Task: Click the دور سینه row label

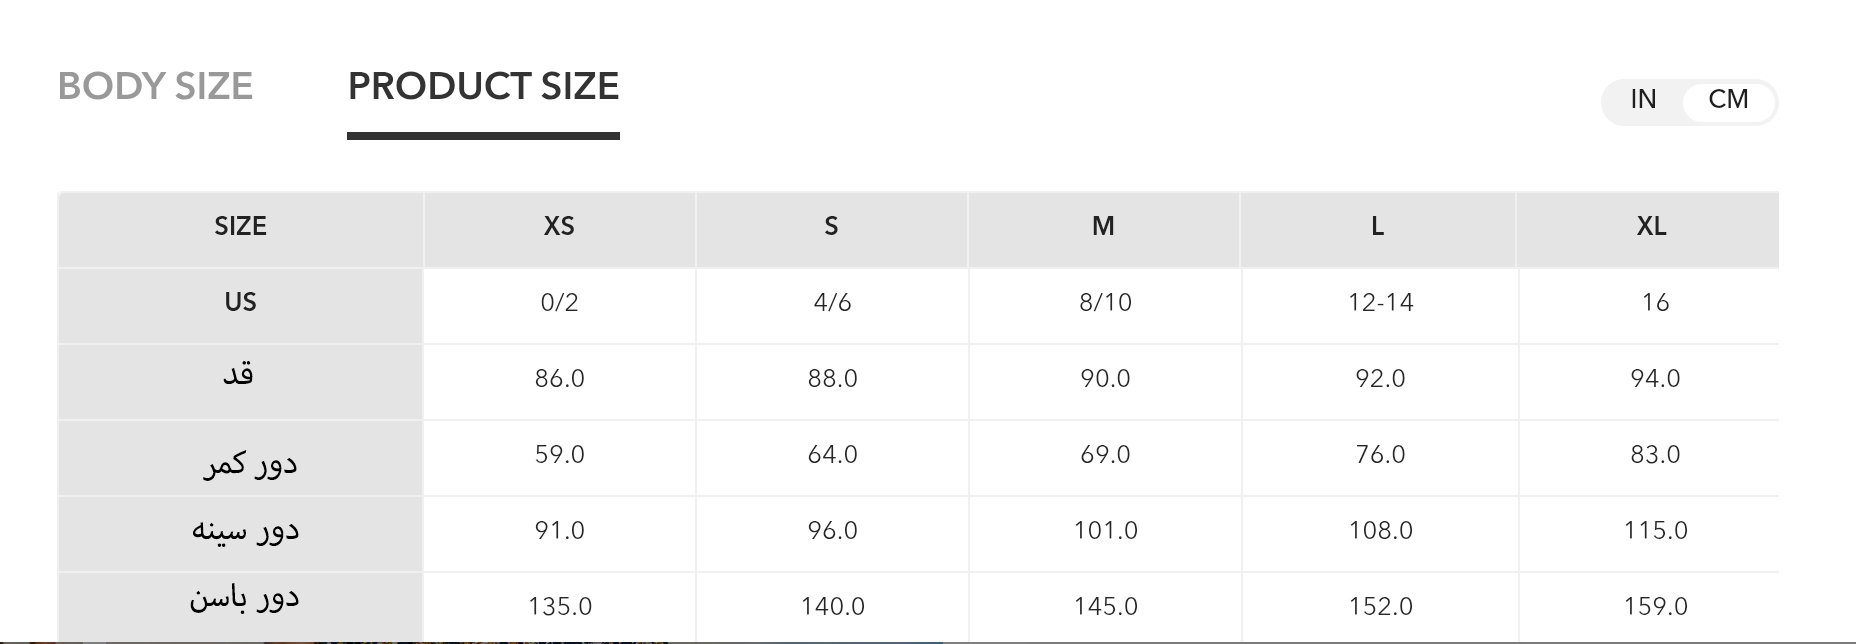Action: [x=245, y=530]
